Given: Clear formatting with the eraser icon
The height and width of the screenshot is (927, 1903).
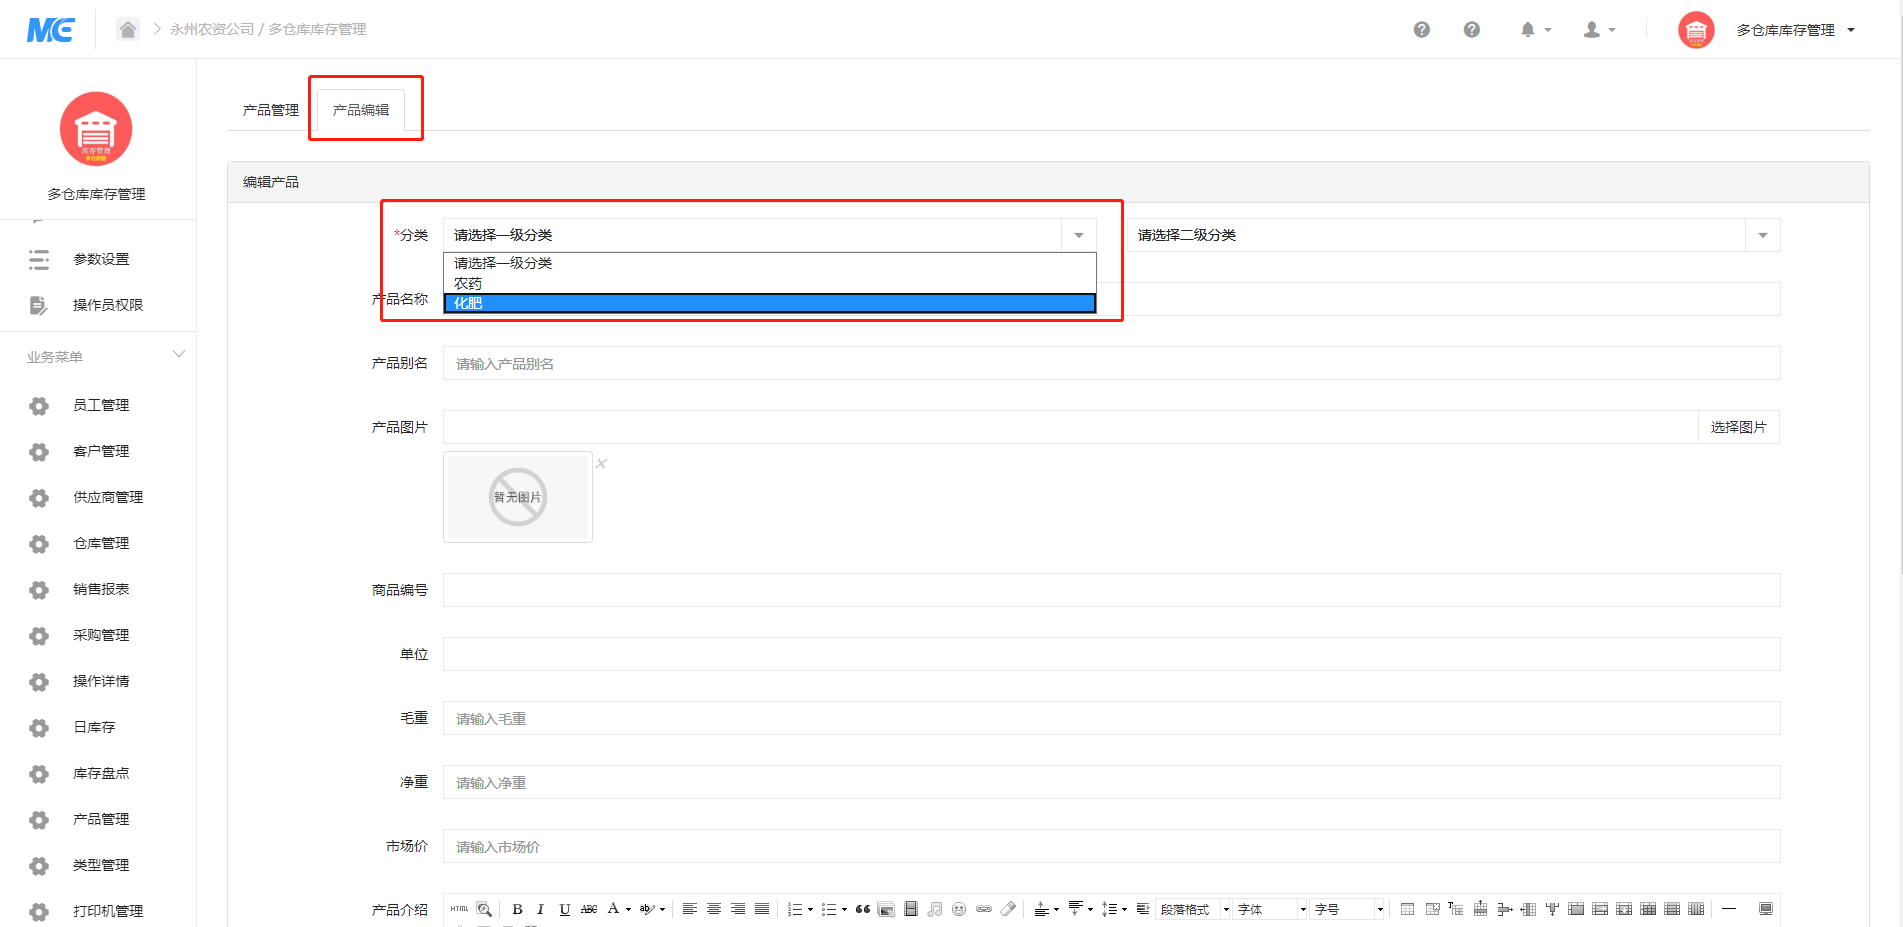Looking at the screenshot, I should click(1008, 909).
